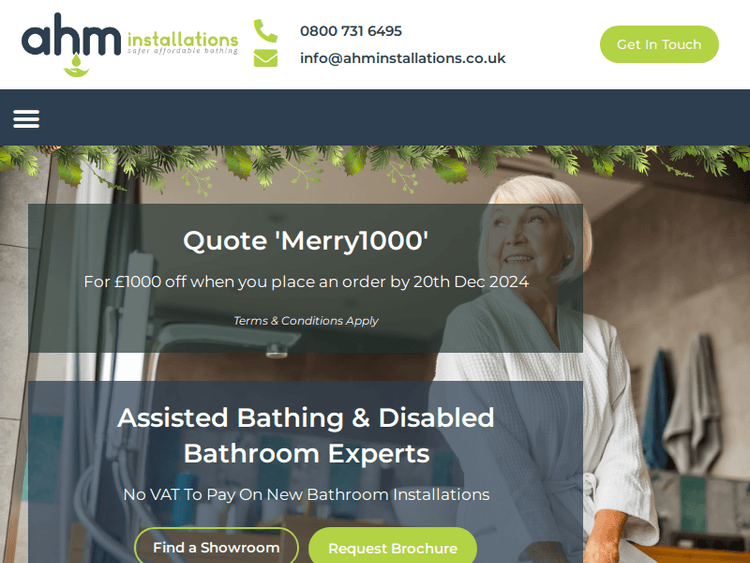This screenshot has height=563, width=750.
Task: Click the water drop hand logo icon
Action: (76, 66)
